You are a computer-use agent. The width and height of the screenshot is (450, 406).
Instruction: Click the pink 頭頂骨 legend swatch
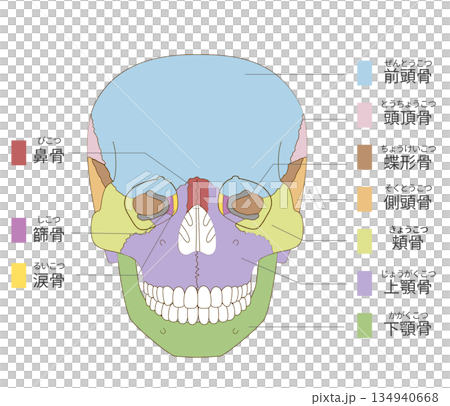(364, 115)
